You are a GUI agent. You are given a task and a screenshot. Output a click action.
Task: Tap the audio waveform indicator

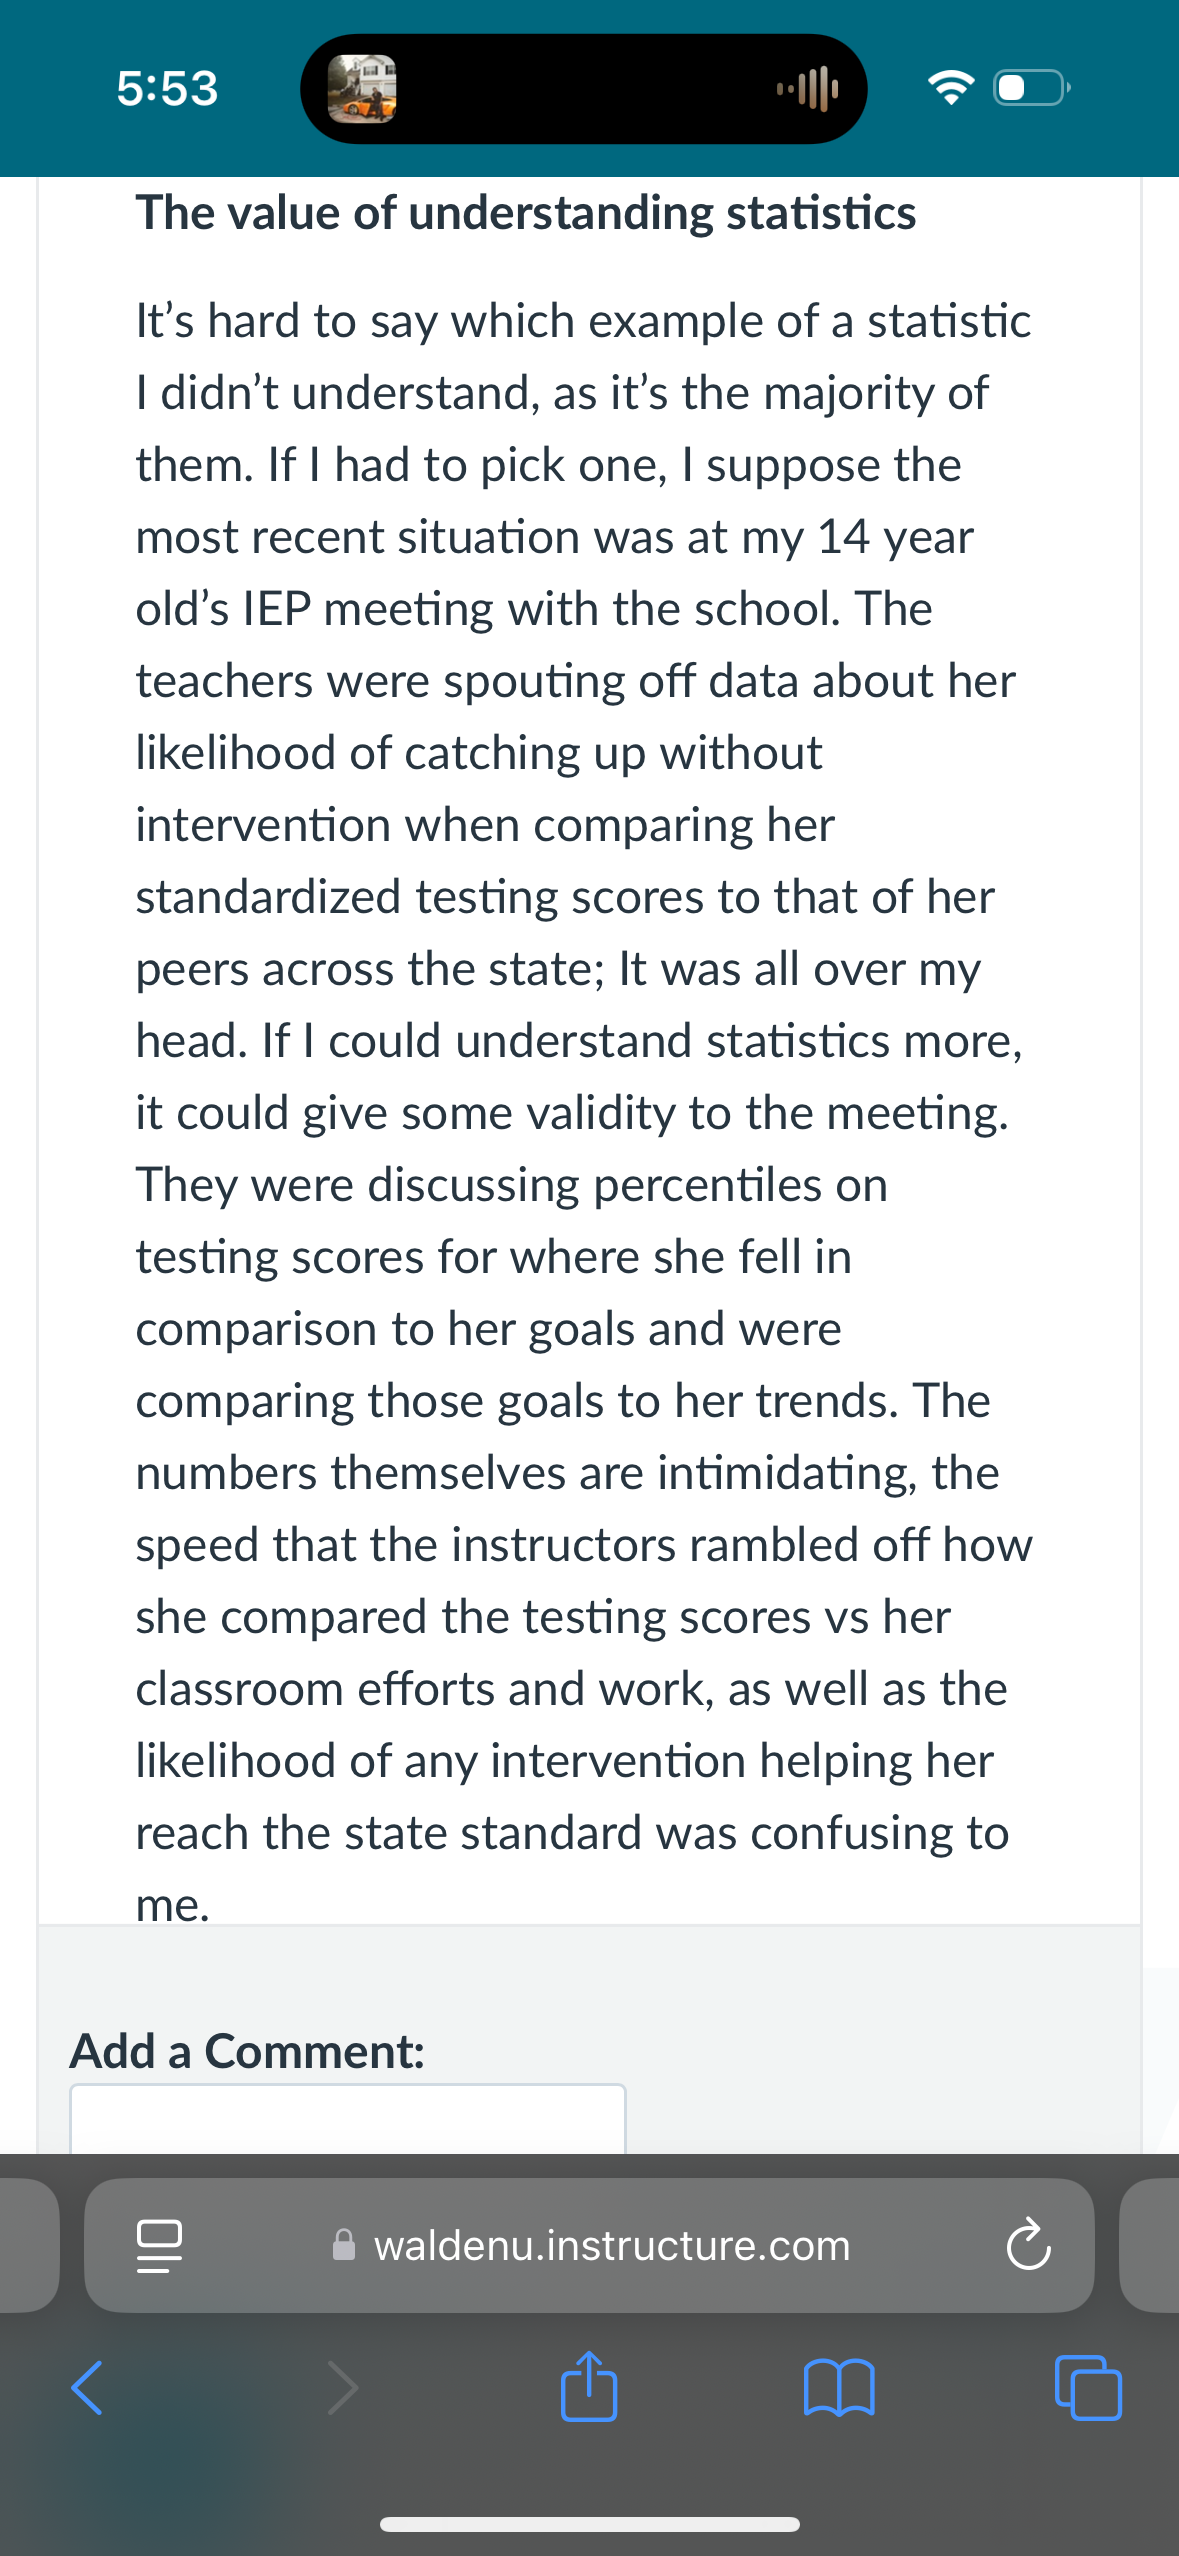click(808, 89)
